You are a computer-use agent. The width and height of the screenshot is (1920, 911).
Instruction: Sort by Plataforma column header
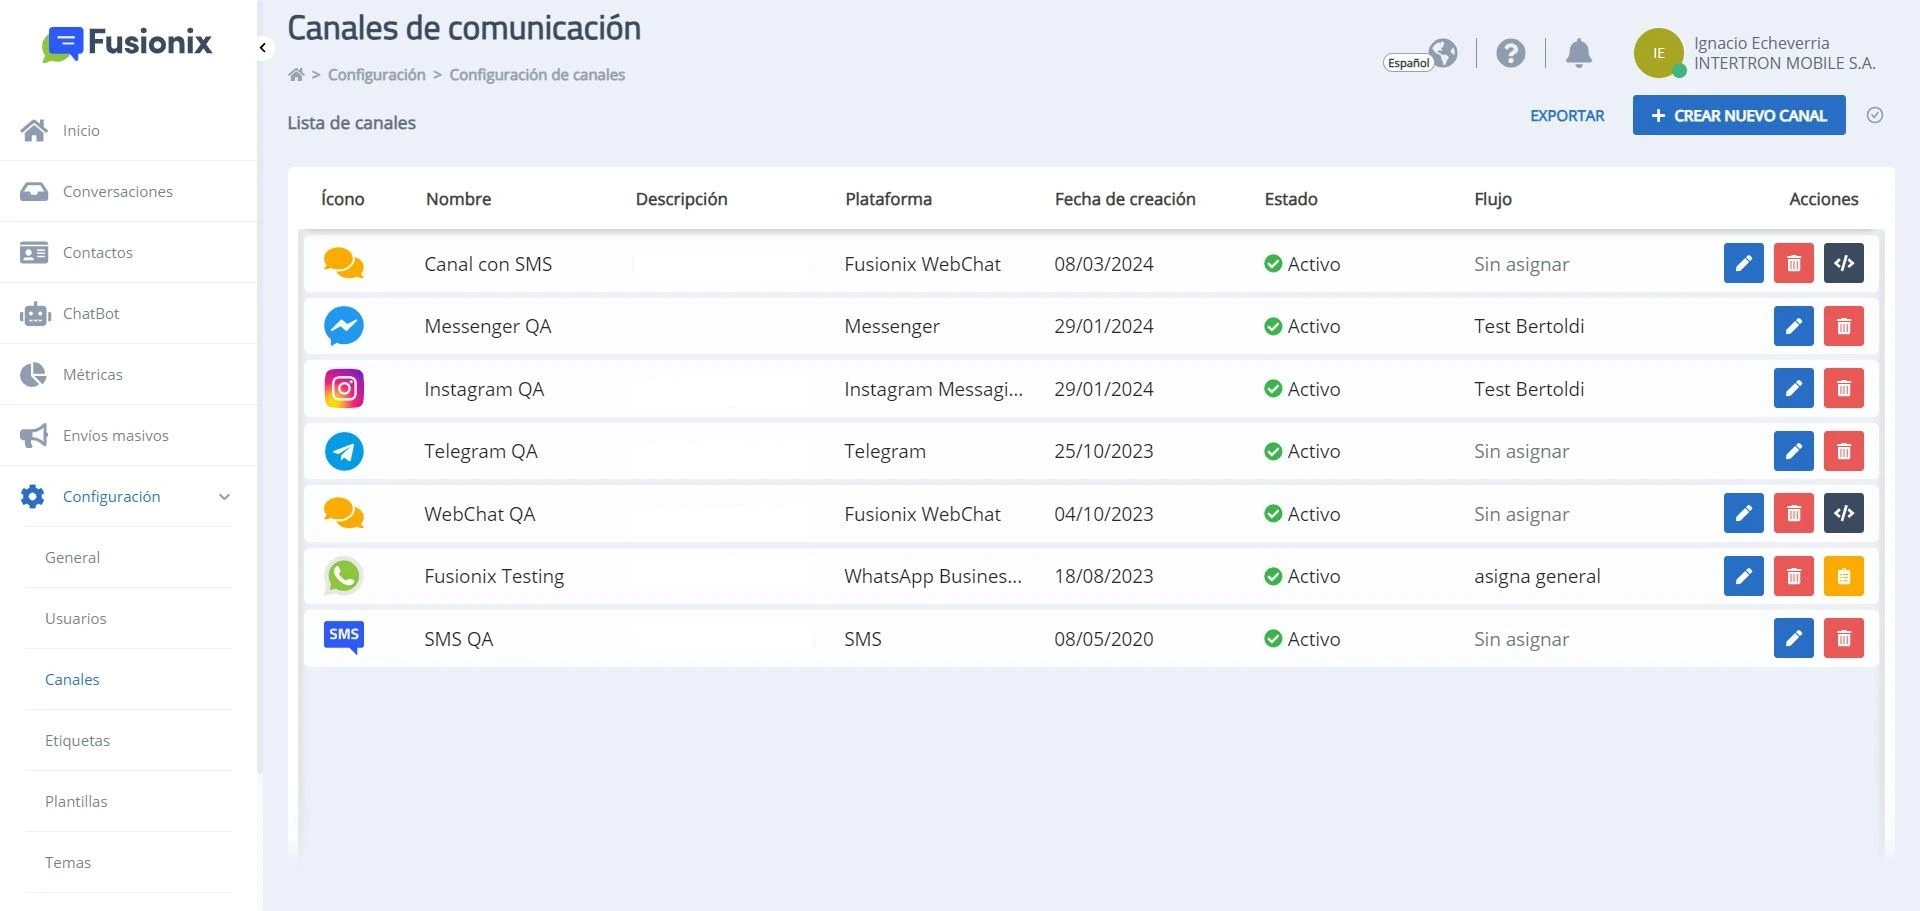pyautogui.click(x=888, y=199)
